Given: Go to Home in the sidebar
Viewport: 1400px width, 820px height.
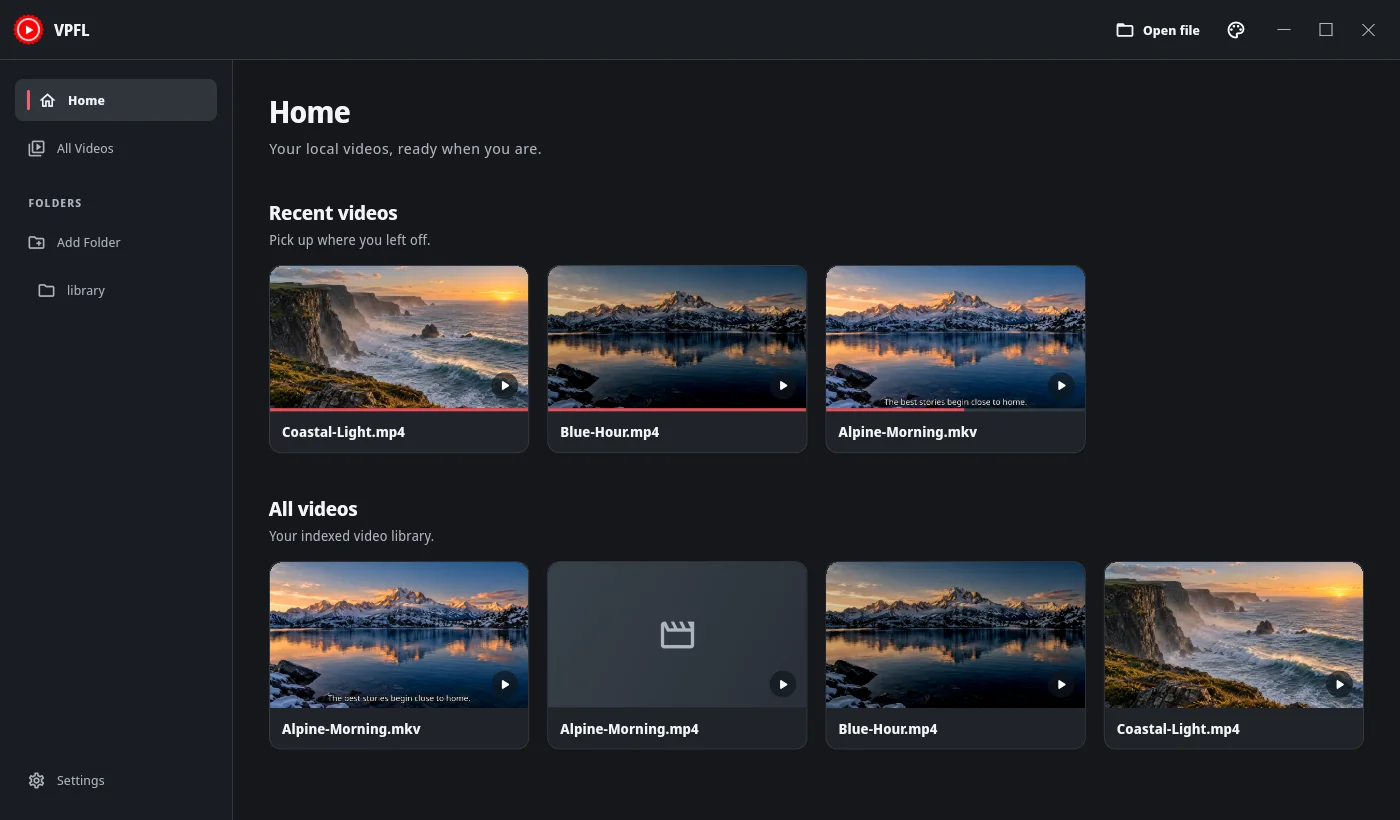Looking at the screenshot, I should 116,100.
